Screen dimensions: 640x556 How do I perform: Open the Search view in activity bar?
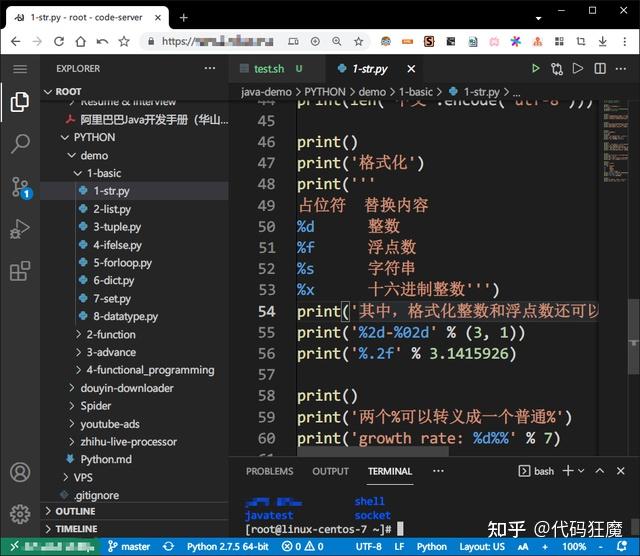20,144
